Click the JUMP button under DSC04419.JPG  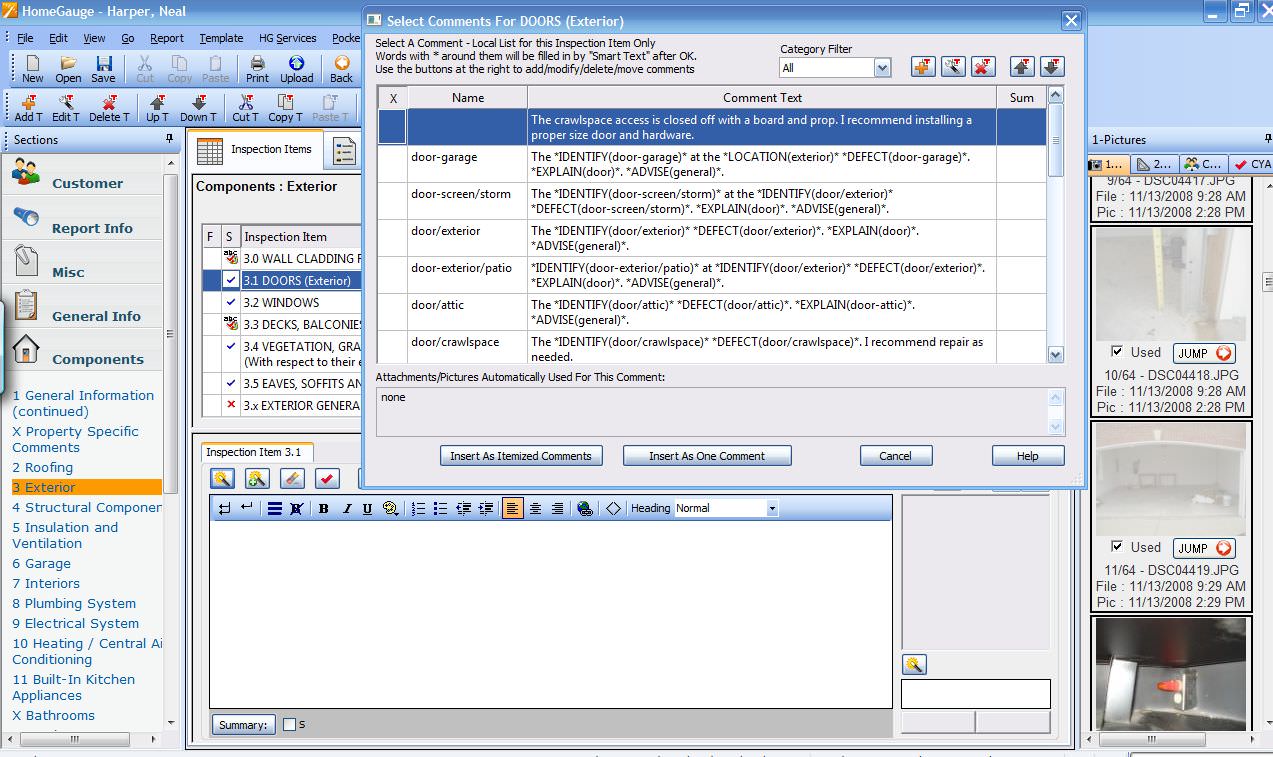coord(1203,548)
